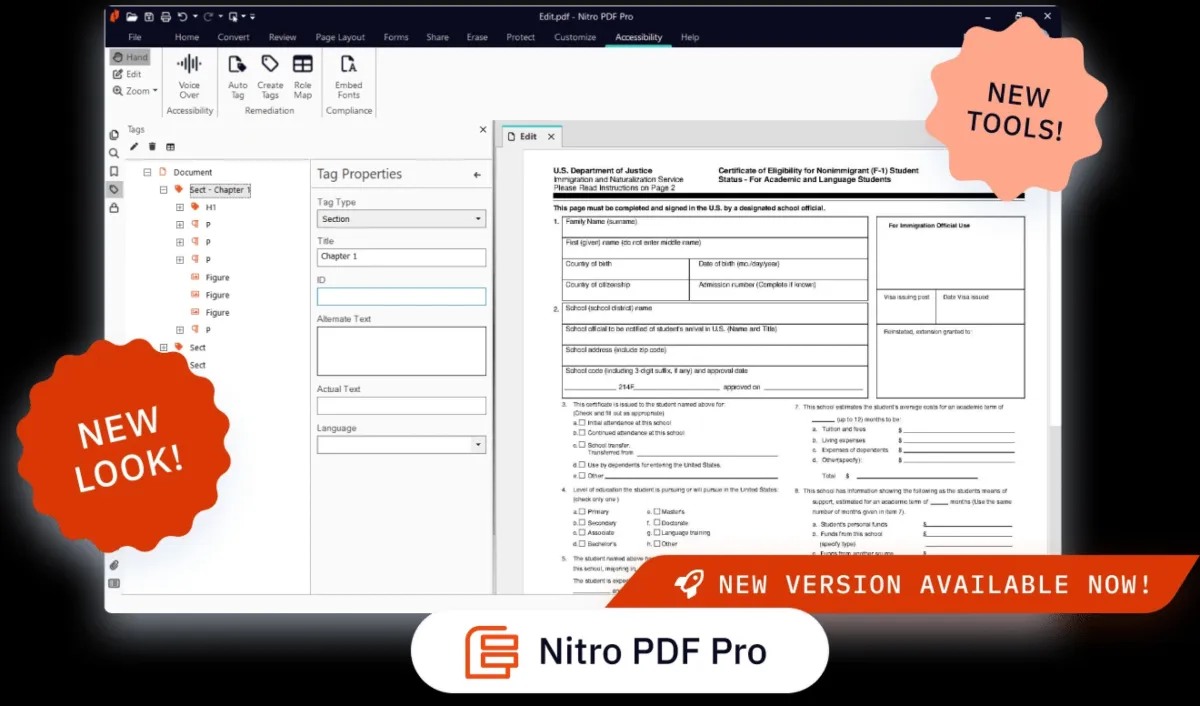
Task: Run Auto Tag in the Remediation group
Action: [x=238, y=75]
